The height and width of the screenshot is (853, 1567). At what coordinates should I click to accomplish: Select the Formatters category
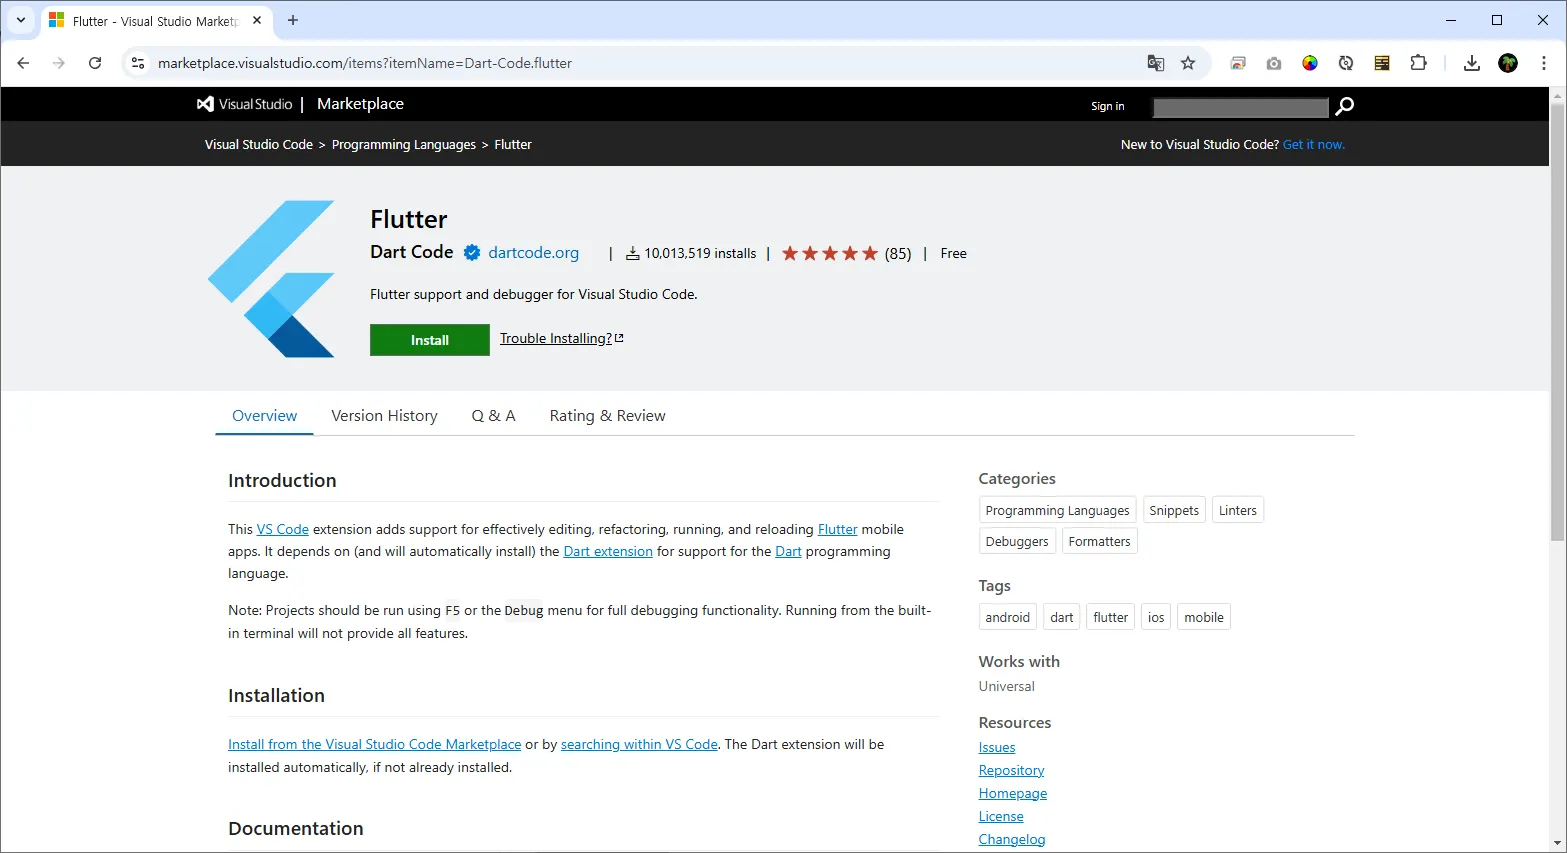pos(1099,541)
